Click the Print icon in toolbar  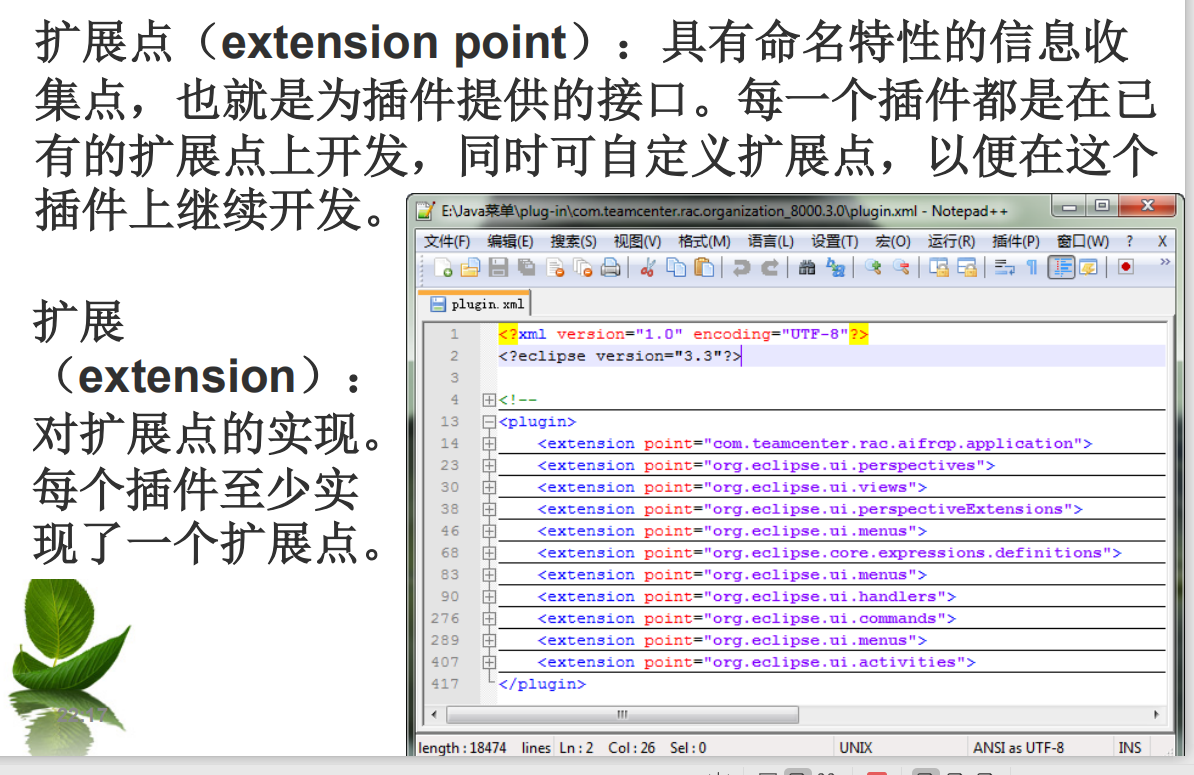pos(610,267)
